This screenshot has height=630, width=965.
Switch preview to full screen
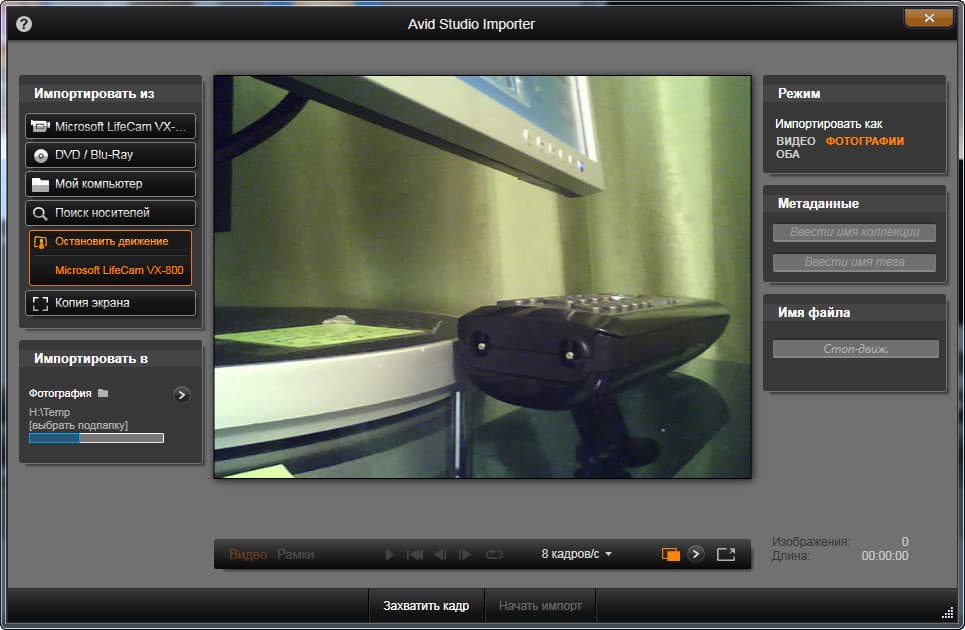(x=726, y=554)
